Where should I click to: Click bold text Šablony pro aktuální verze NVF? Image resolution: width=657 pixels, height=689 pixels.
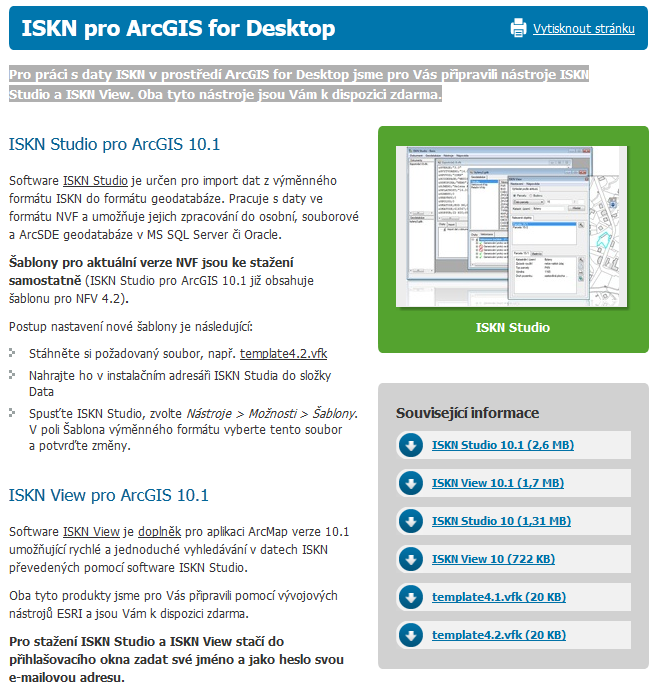click(x=151, y=271)
